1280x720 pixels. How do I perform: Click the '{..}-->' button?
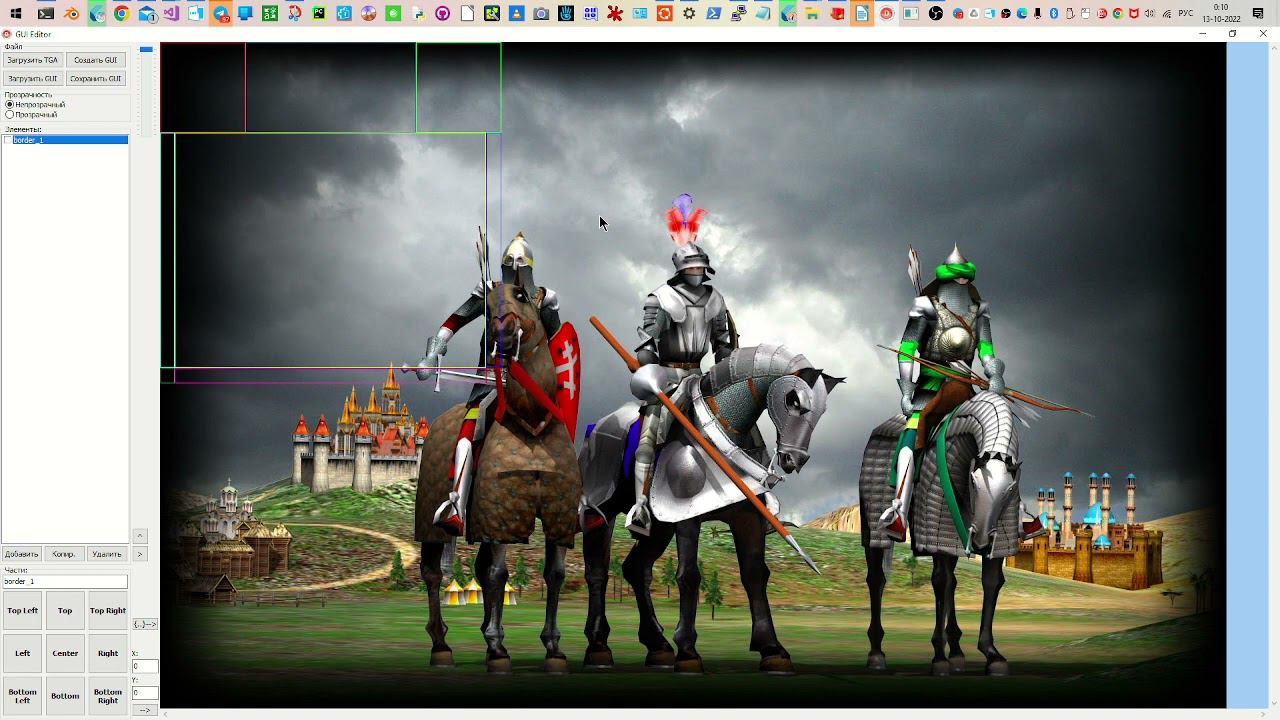[x=145, y=624]
